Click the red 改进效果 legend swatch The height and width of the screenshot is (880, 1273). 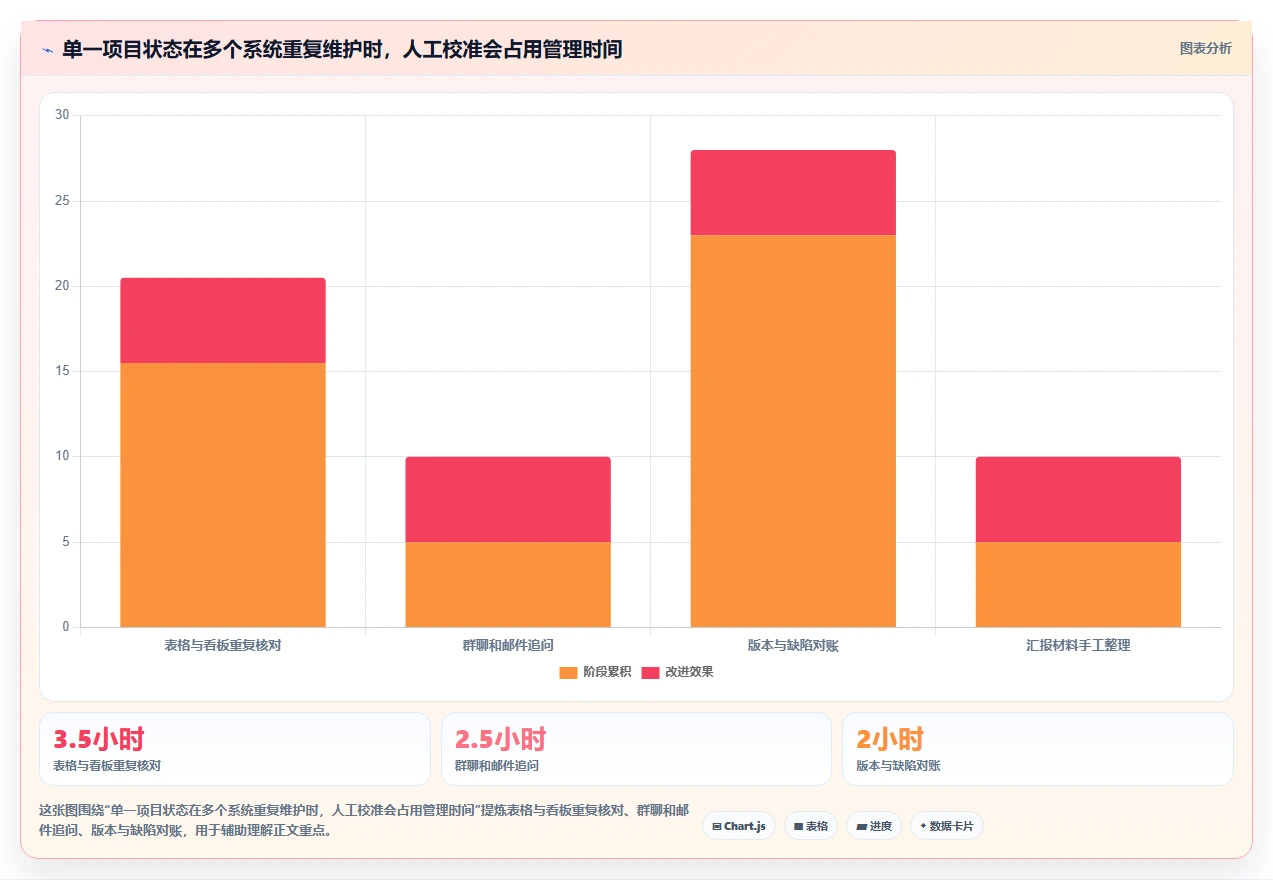point(650,672)
